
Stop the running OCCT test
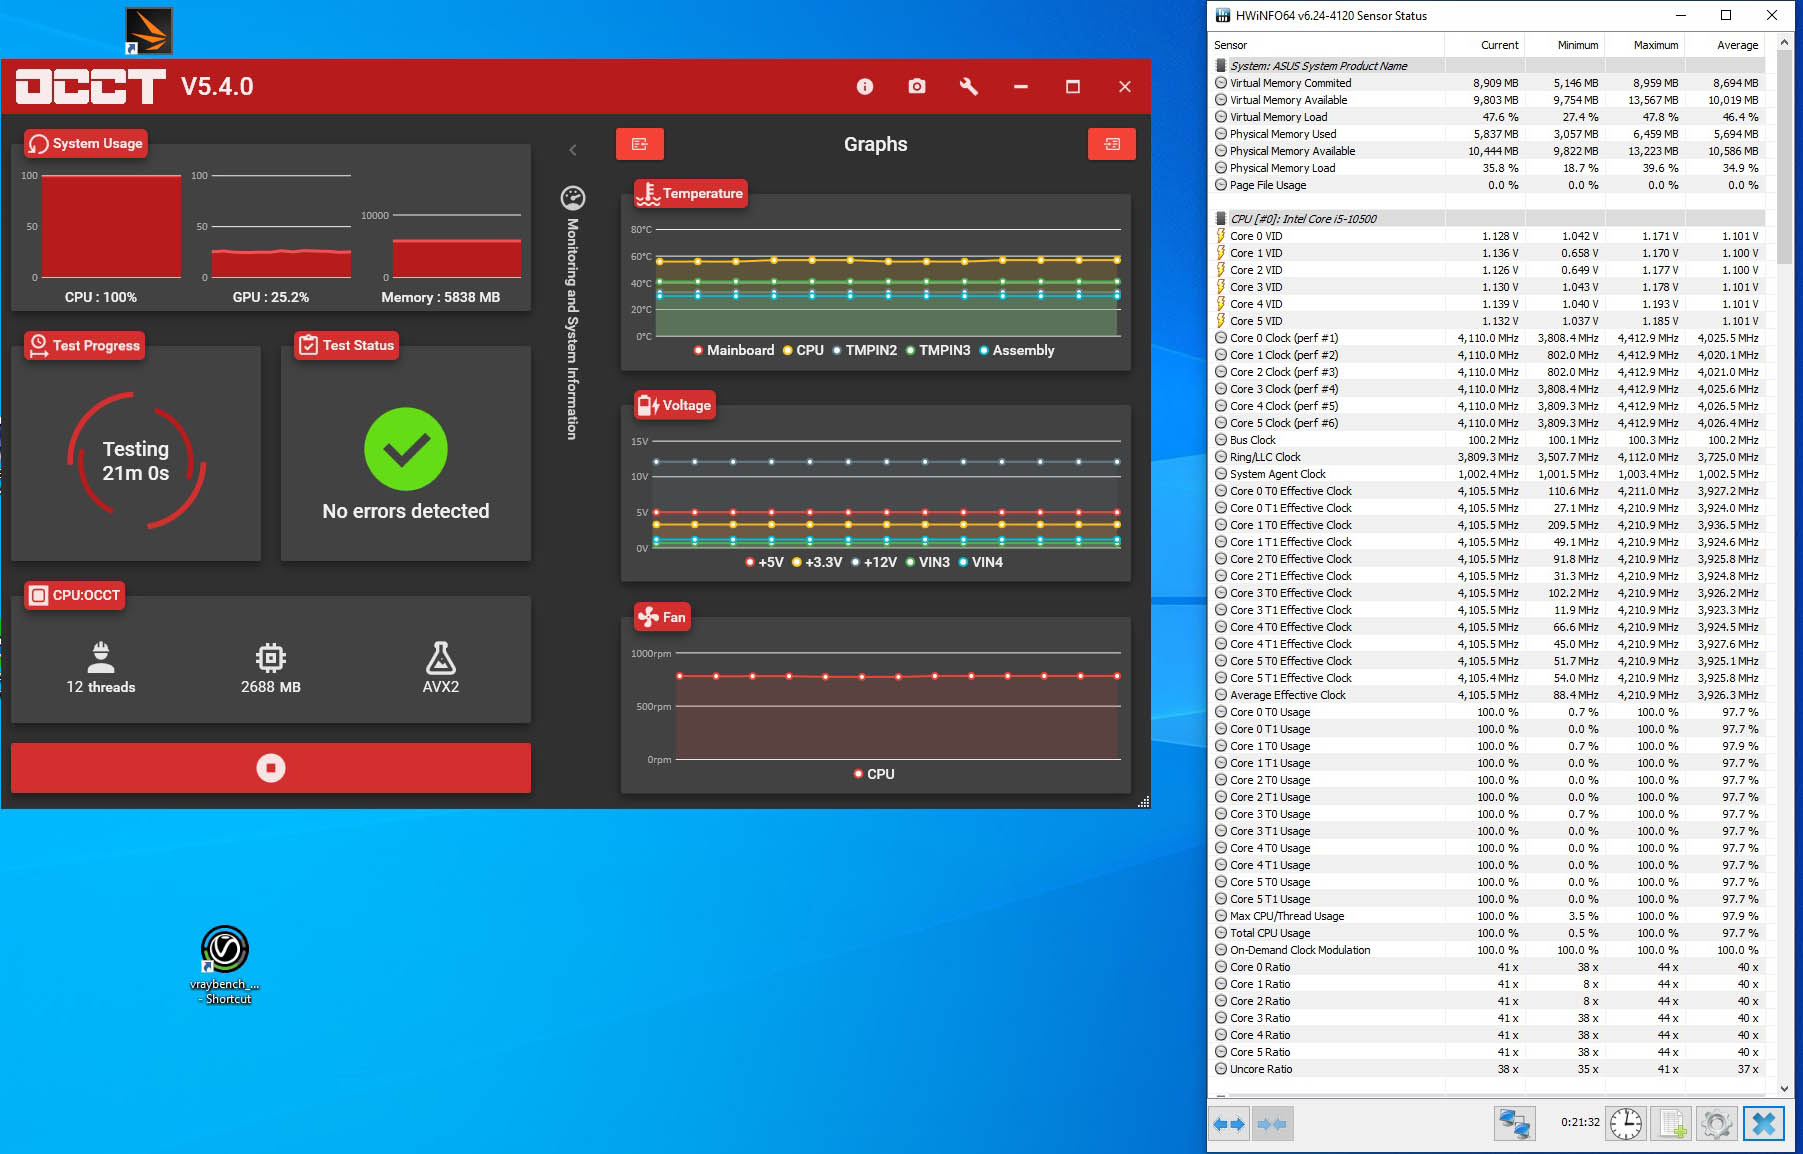pyautogui.click(x=271, y=768)
